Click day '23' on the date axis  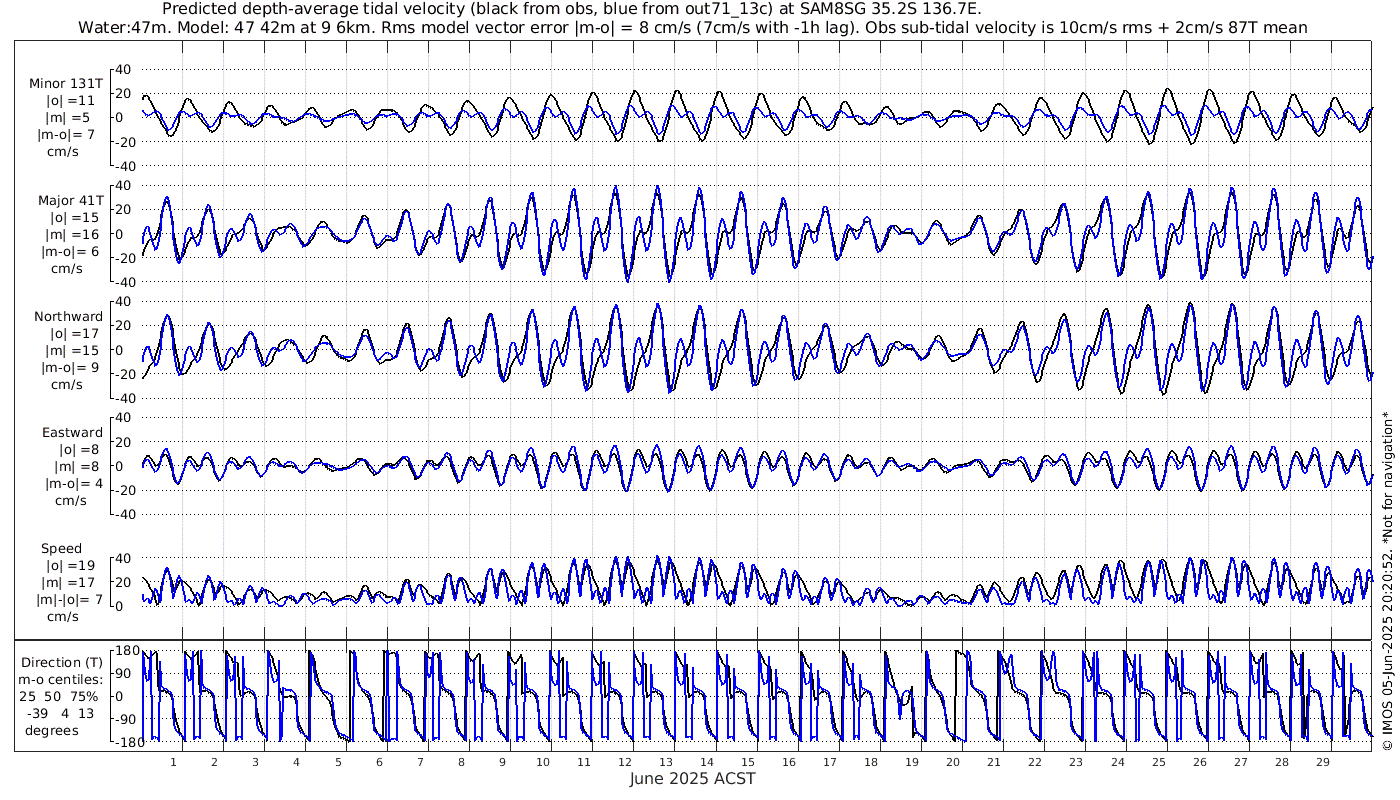pyautogui.click(x=1076, y=762)
